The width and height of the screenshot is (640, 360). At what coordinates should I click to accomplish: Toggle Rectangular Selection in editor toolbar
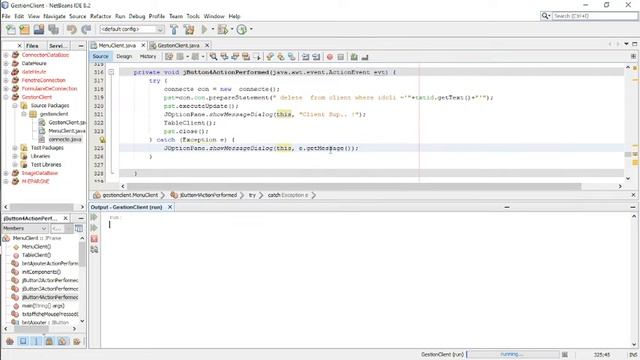pyautogui.click(x=257, y=57)
